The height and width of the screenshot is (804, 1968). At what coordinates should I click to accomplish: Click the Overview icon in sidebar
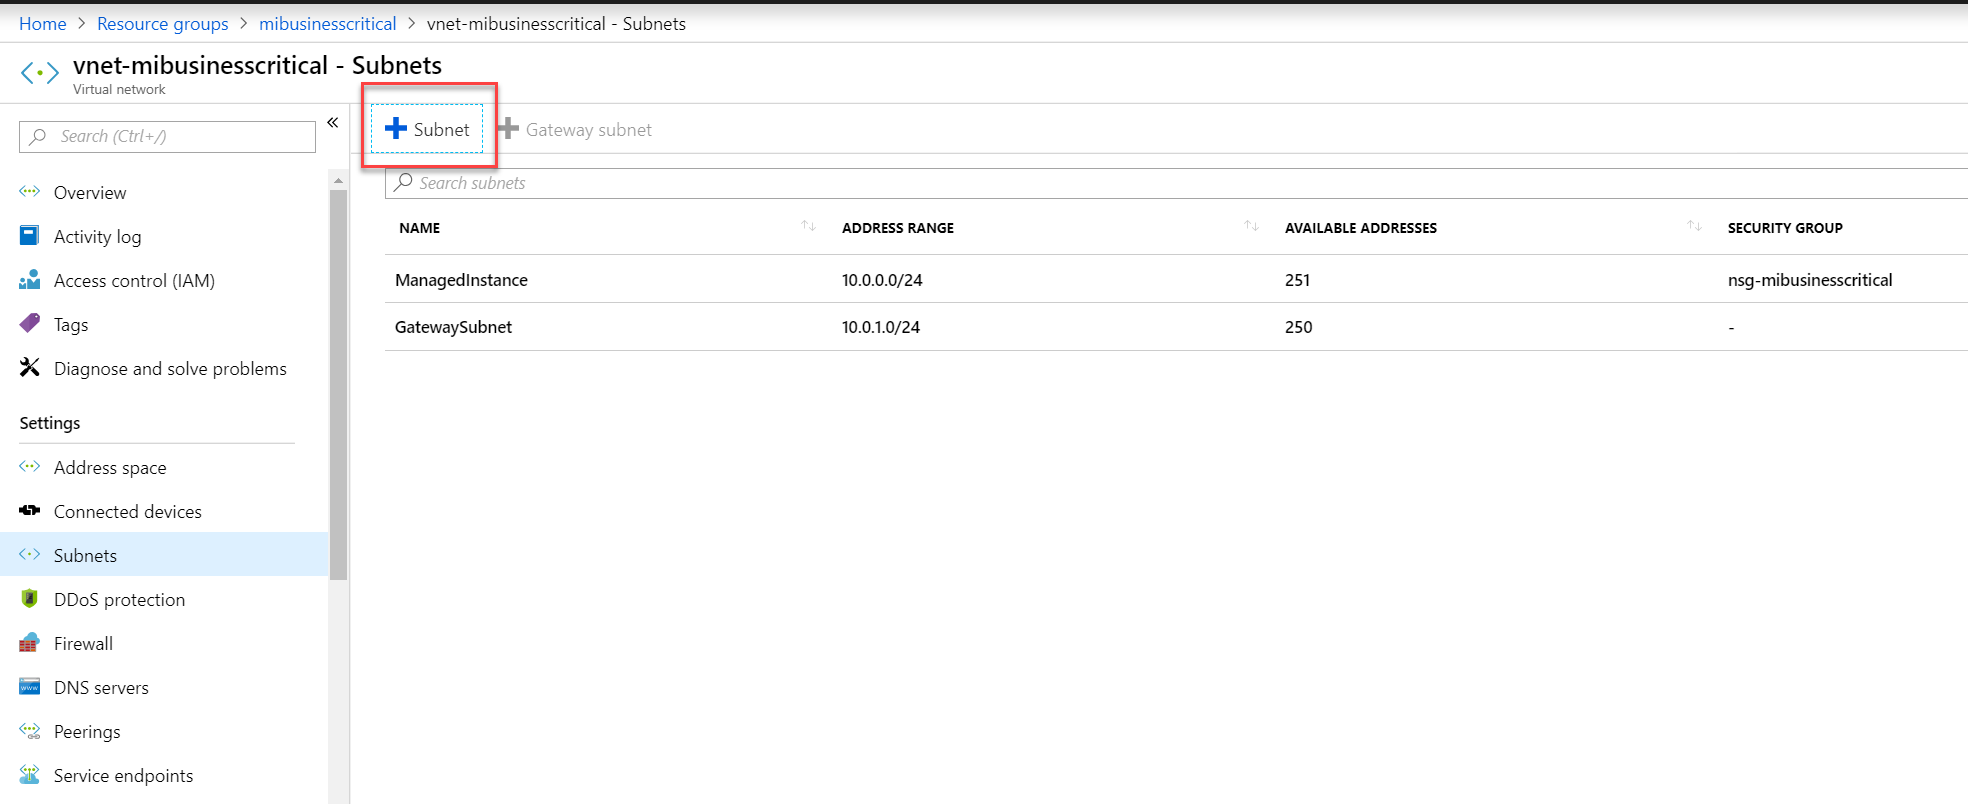(30, 192)
